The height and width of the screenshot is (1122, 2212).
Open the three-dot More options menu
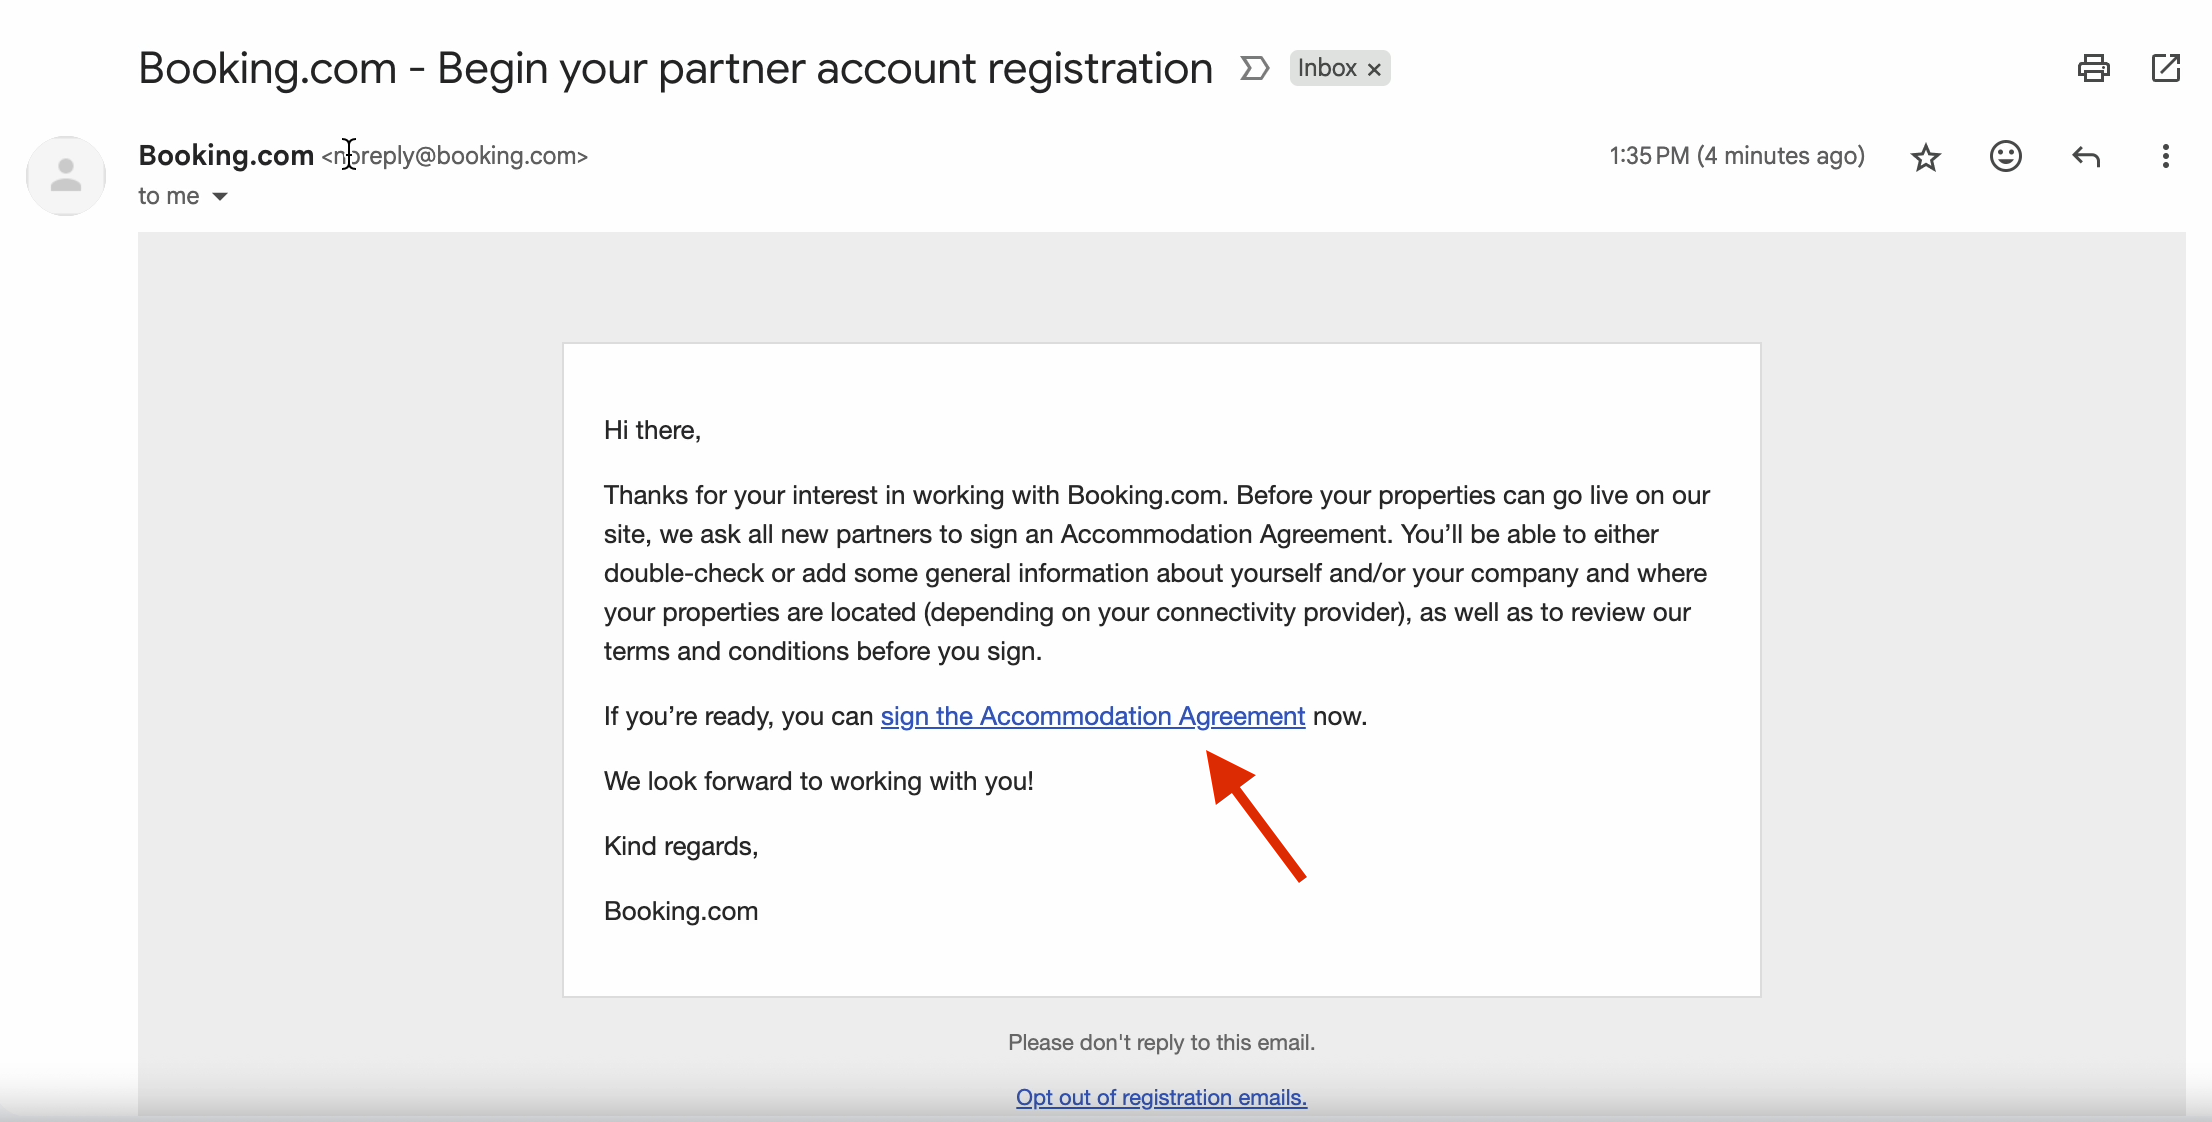click(x=2165, y=156)
